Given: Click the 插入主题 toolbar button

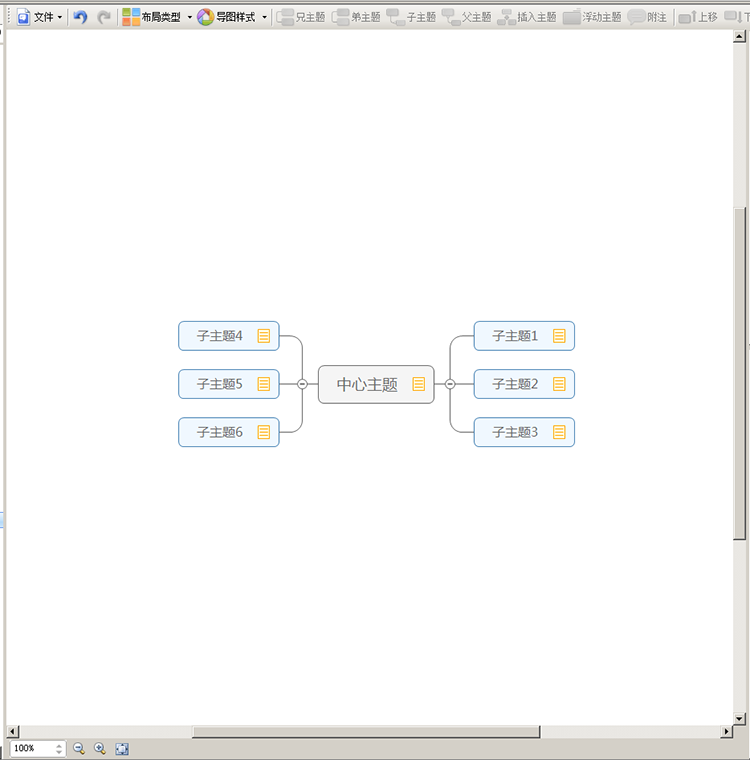Looking at the screenshot, I should [526, 17].
